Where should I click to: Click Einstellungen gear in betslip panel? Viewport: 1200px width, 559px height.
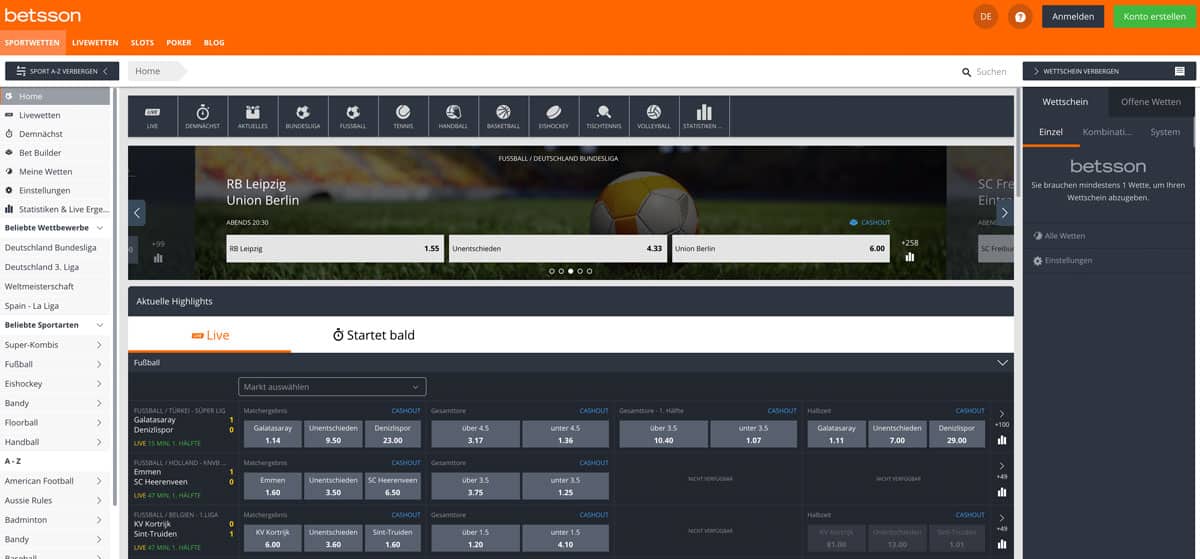pos(1037,261)
